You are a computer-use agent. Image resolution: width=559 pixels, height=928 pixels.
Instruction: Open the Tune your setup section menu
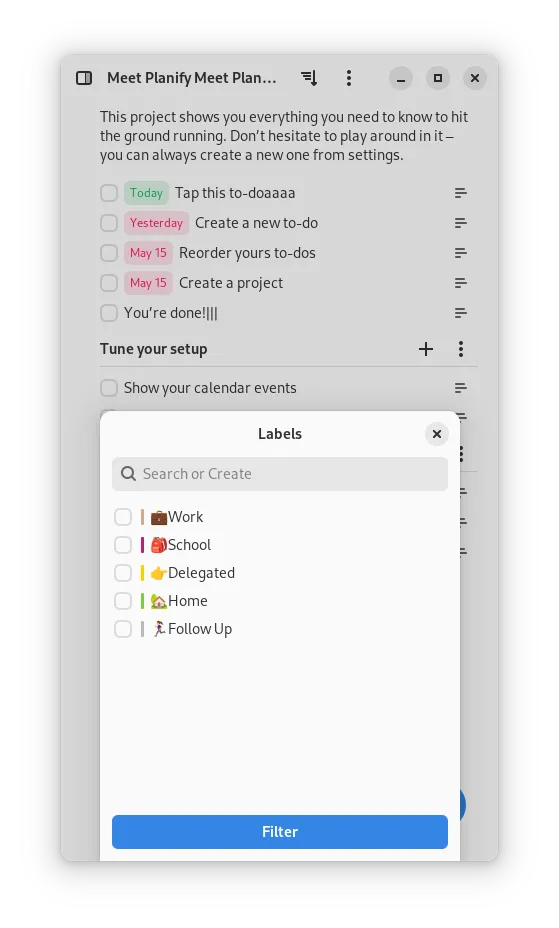(x=461, y=349)
